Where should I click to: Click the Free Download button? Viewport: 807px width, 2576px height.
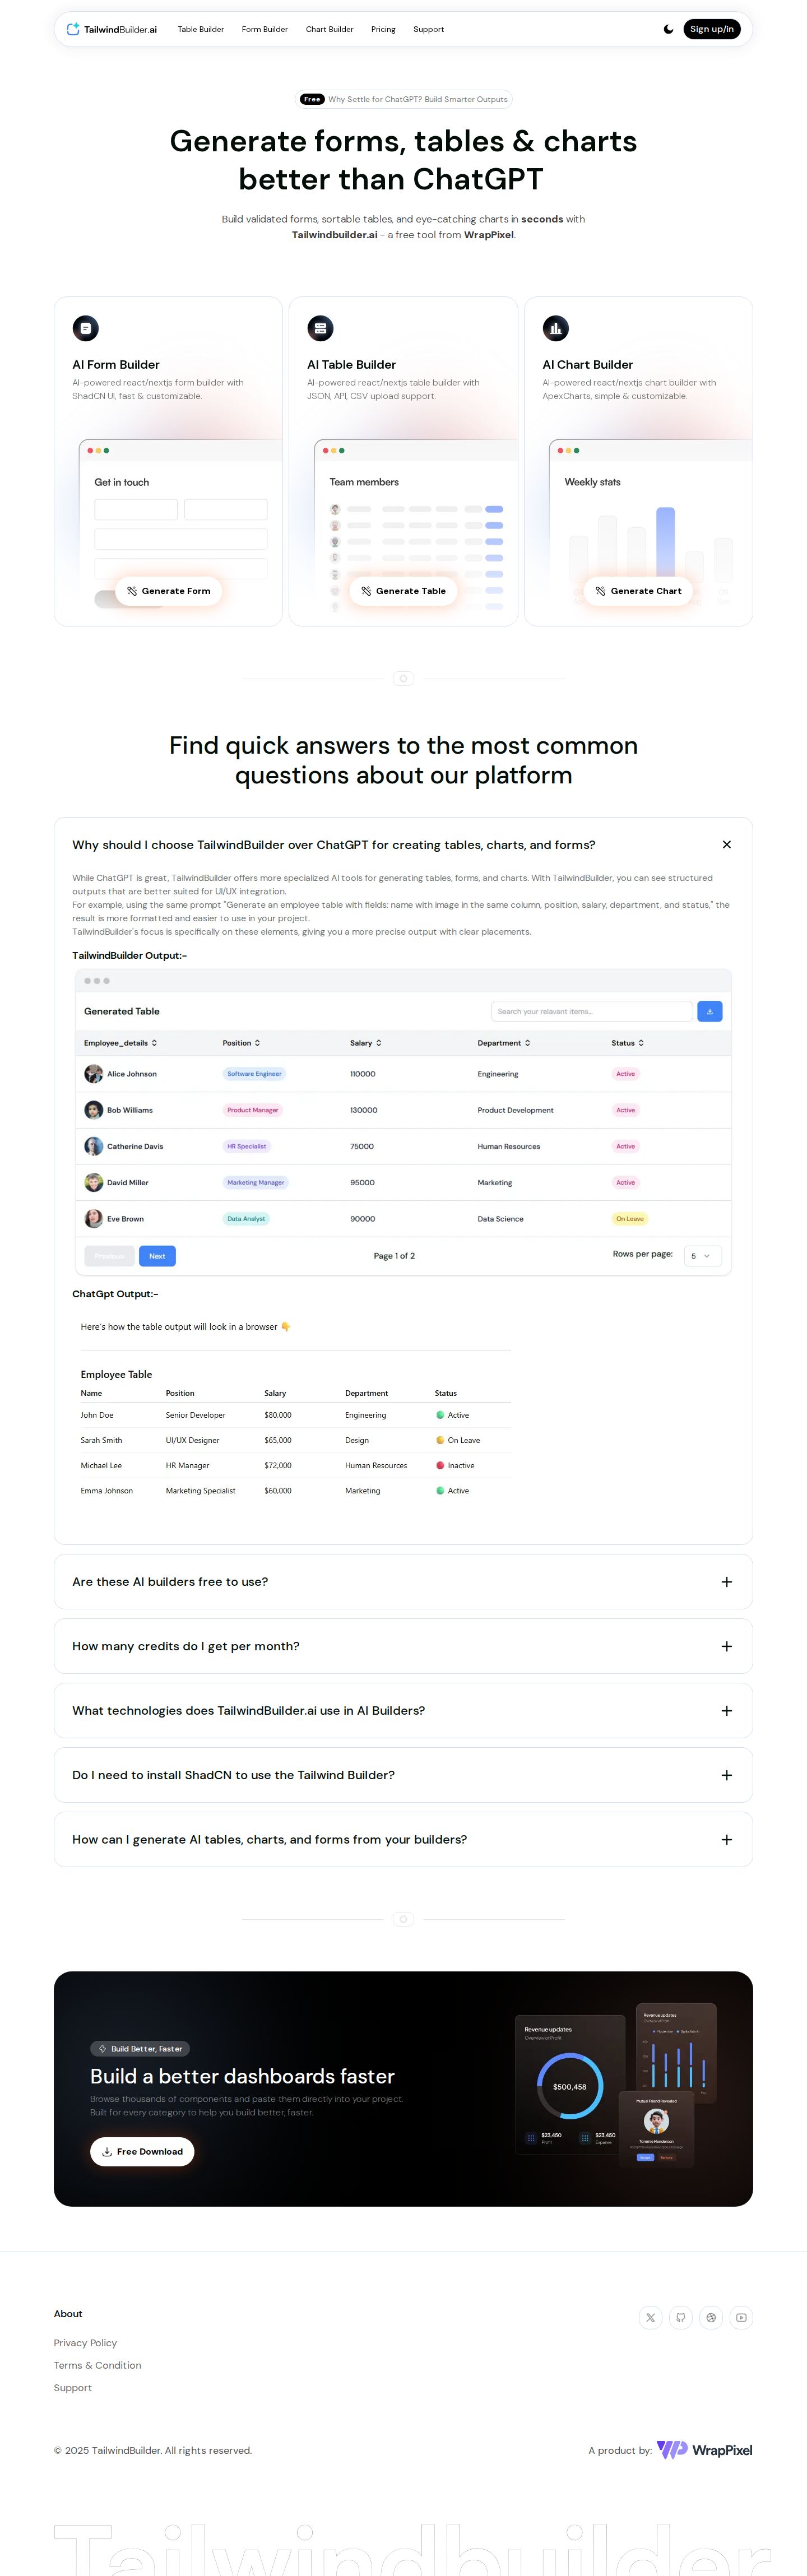point(142,2151)
